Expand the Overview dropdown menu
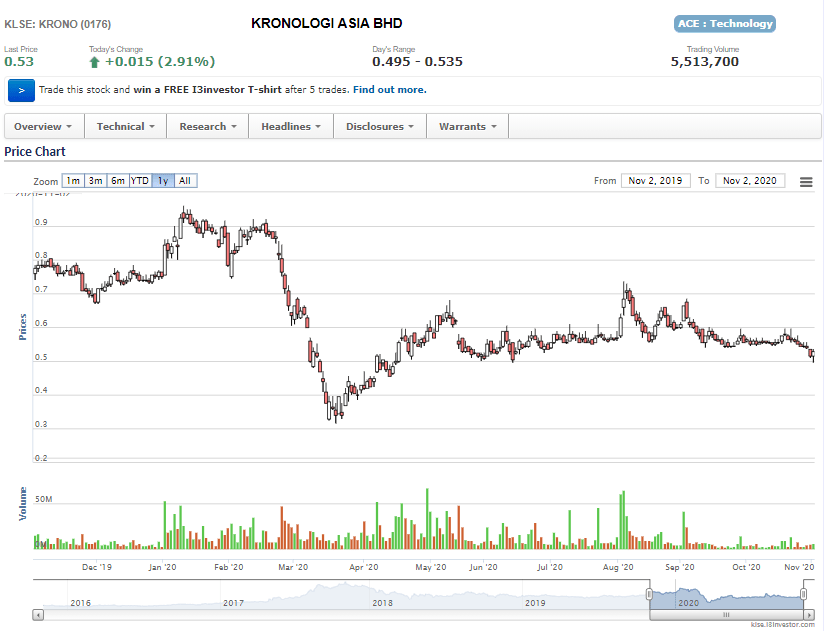The image size is (824, 631). (x=44, y=127)
